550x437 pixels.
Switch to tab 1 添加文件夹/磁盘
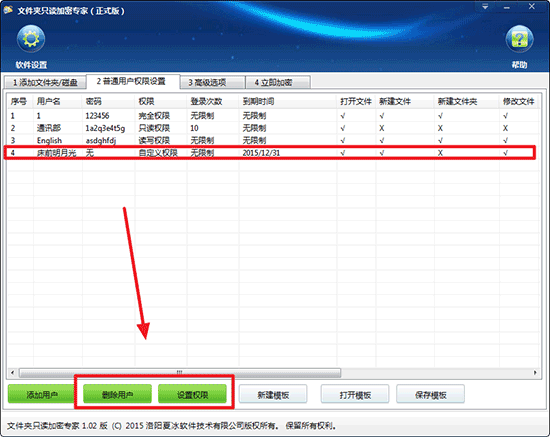tap(45, 82)
